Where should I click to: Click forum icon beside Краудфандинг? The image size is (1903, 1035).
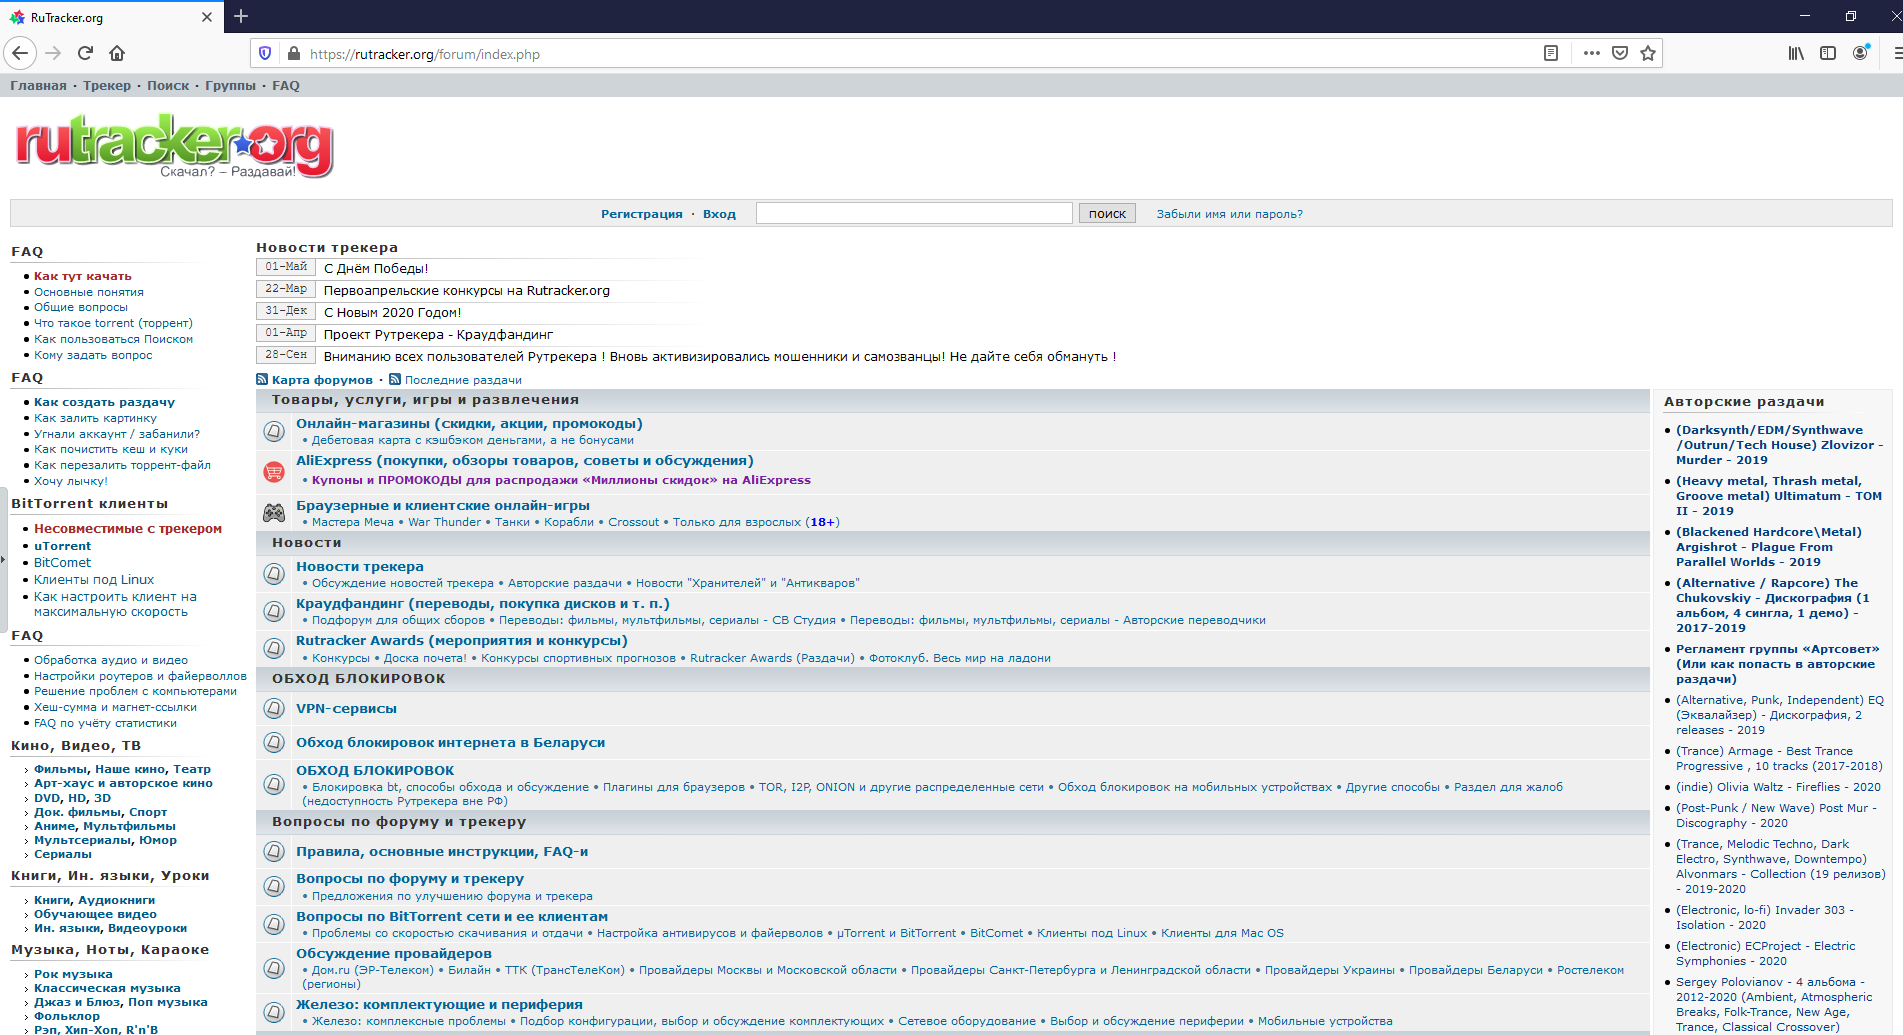tap(274, 611)
